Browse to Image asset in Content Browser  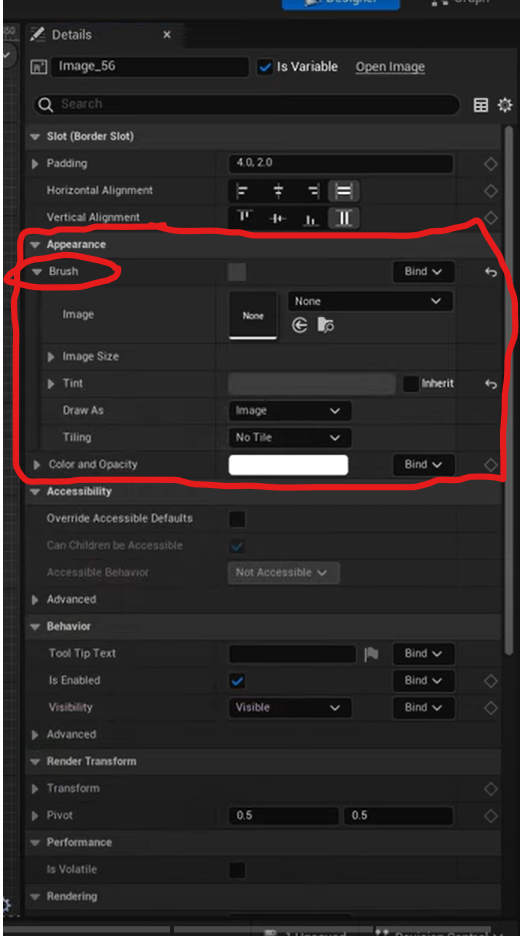325,325
